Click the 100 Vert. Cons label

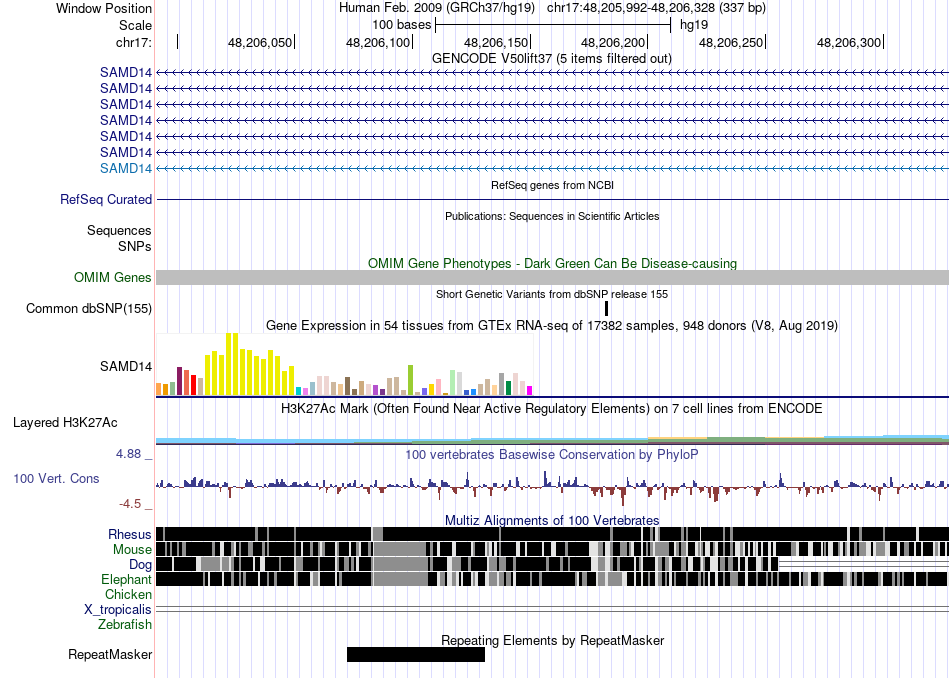56,479
